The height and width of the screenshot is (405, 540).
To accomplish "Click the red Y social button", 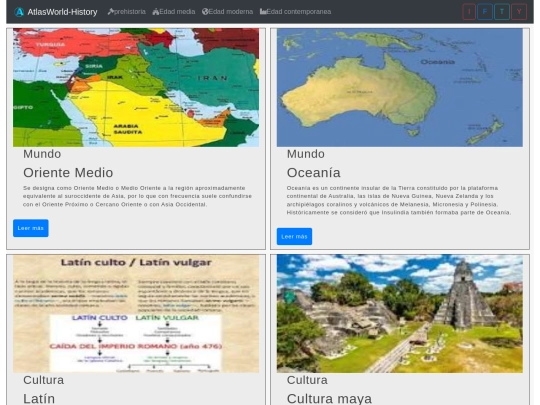I will pyautogui.click(x=519, y=12).
